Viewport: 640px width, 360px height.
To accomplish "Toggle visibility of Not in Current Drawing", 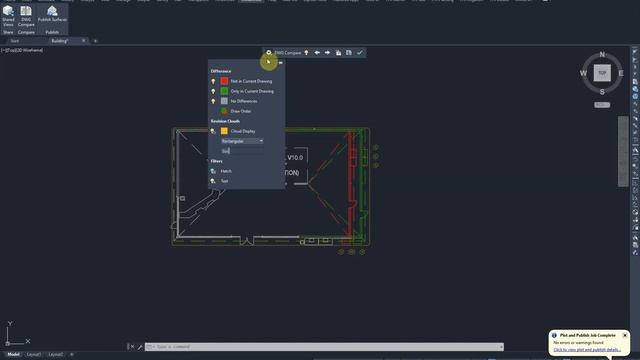I will (x=213, y=81).
